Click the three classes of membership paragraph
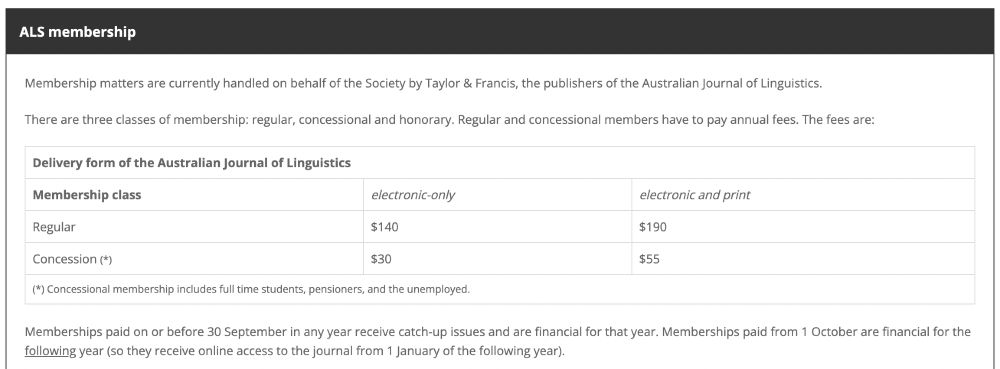Image resolution: width=1000 pixels, height=369 pixels. (449, 119)
